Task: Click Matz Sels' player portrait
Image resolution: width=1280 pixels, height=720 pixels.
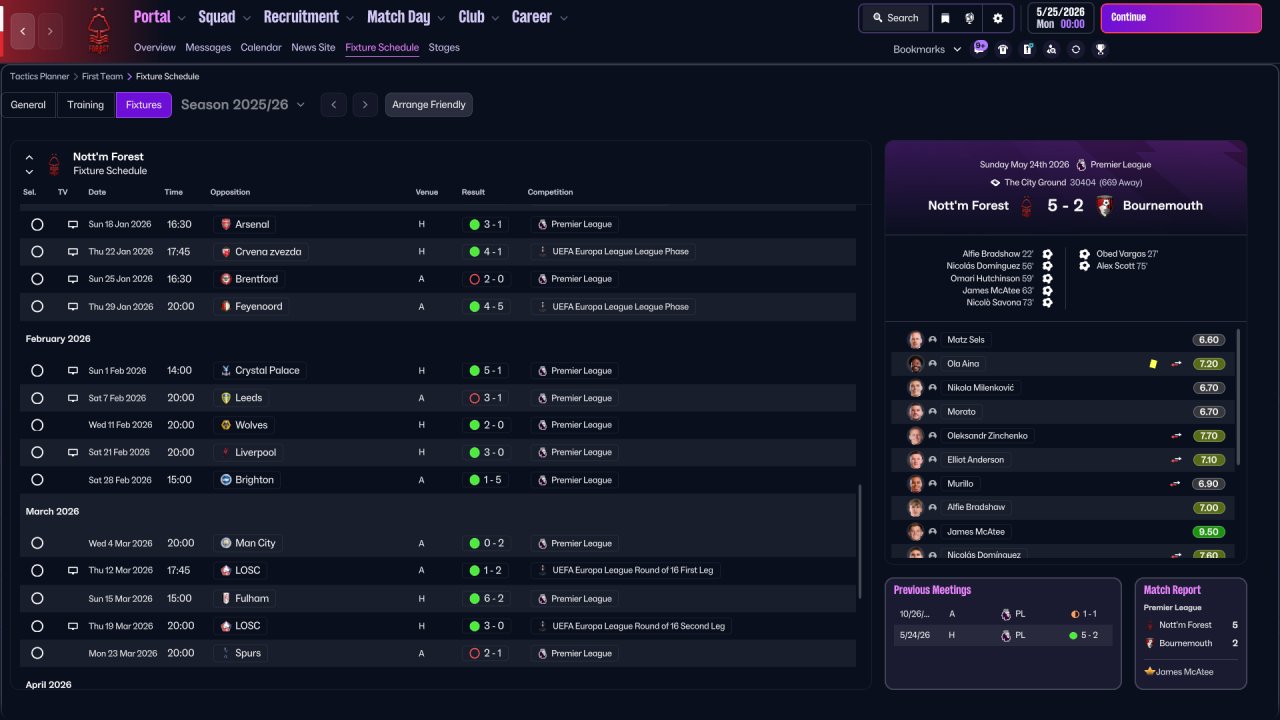Action: [915, 340]
